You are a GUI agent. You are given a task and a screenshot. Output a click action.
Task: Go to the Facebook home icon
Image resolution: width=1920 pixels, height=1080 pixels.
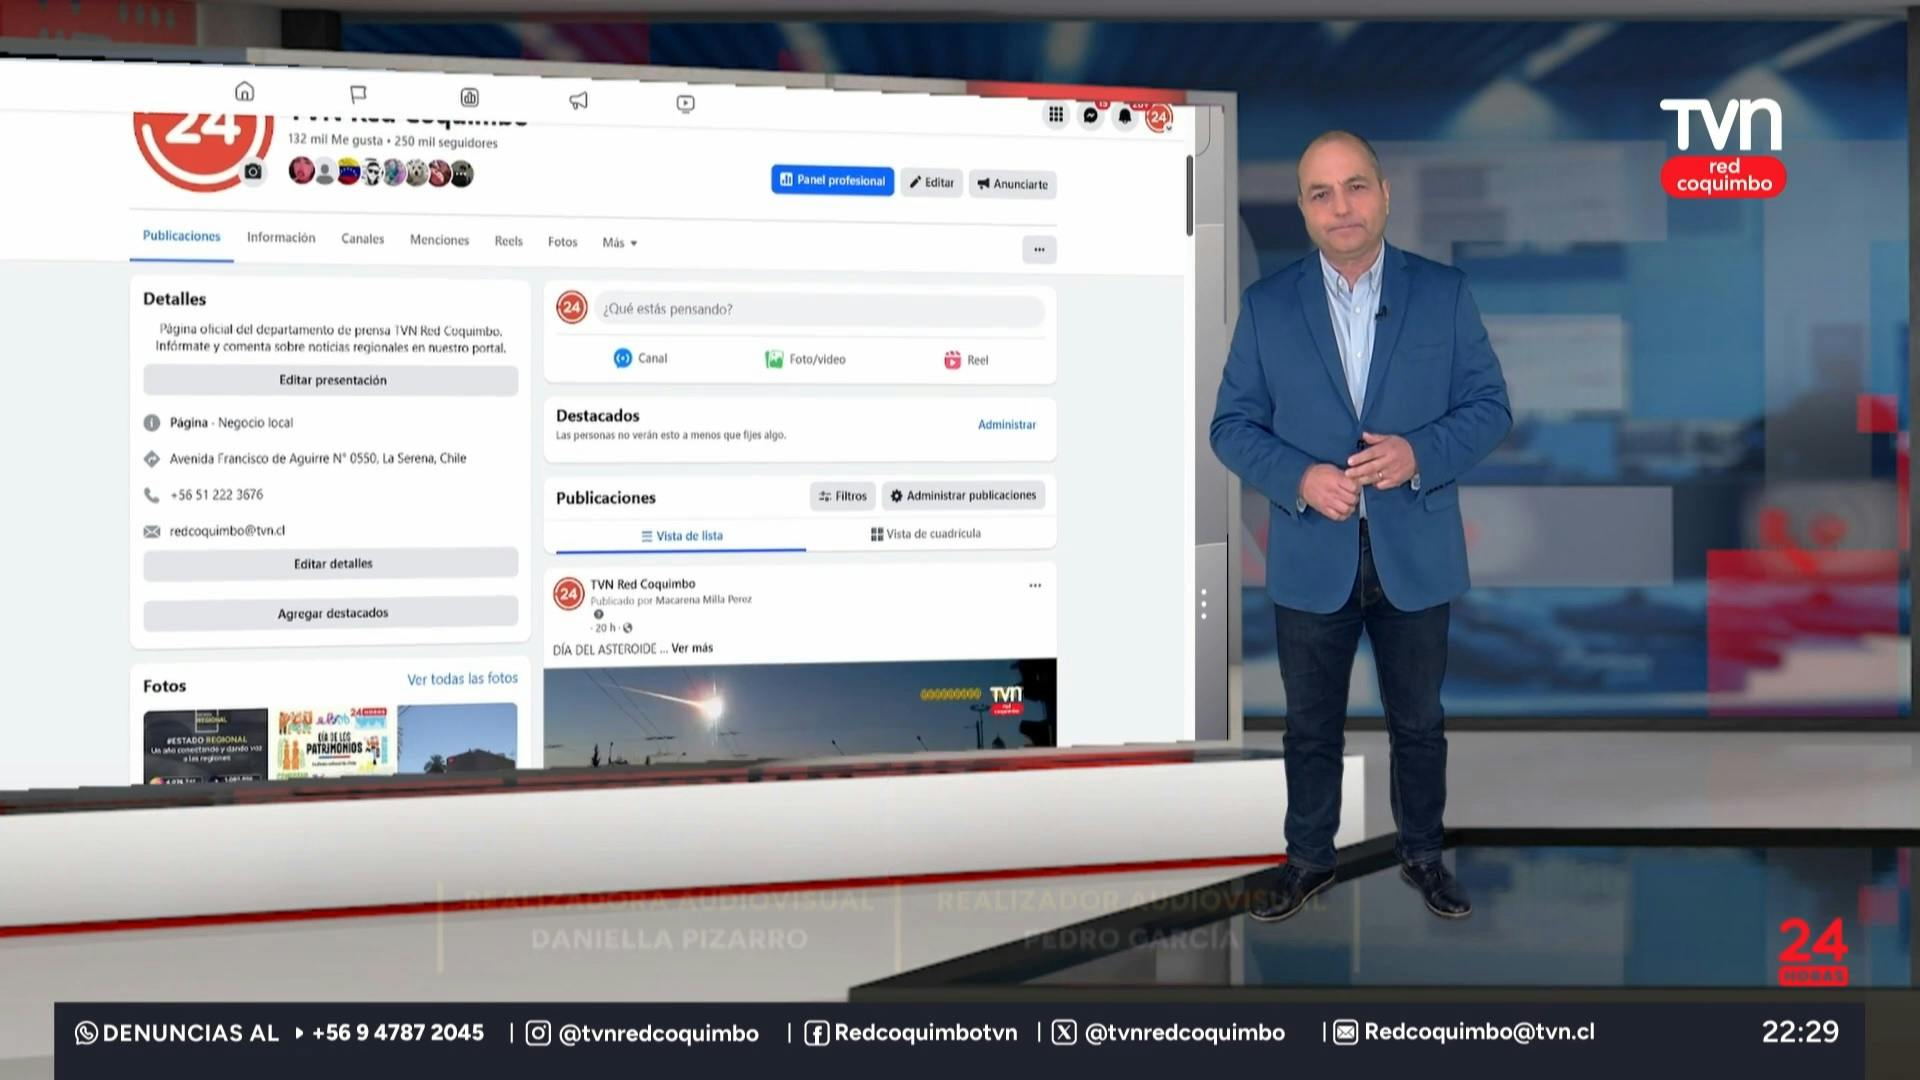pyautogui.click(x=244, y=92)
